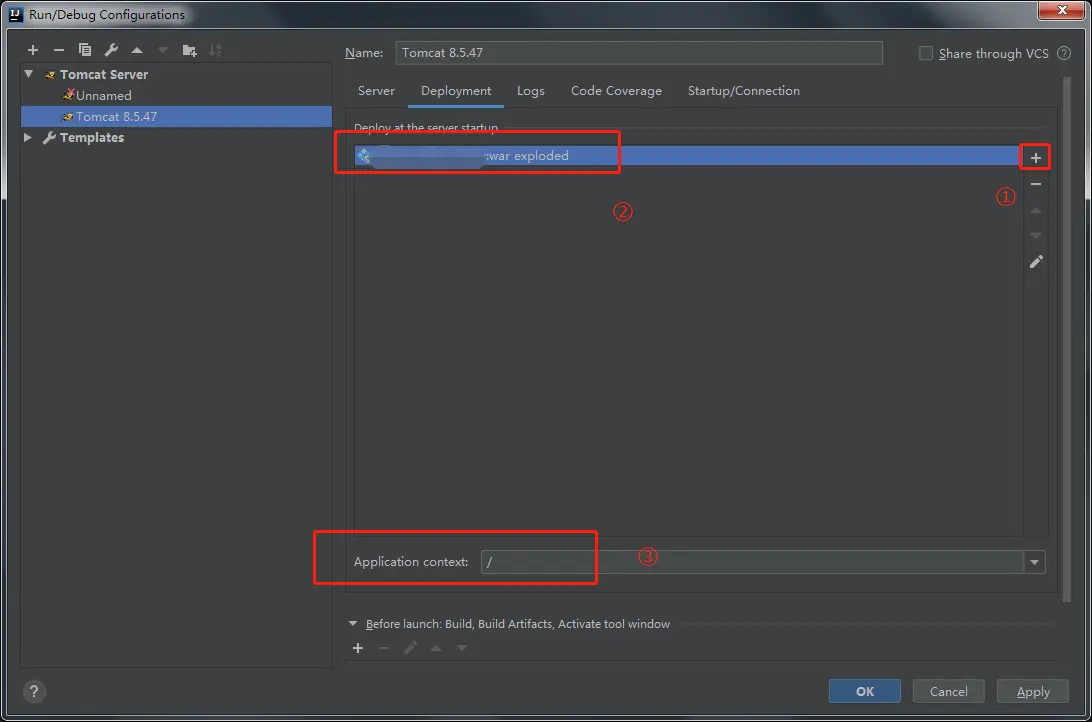
Task: Close the Run/Debug Configurations dialog
Action: tap(1061, 10)
